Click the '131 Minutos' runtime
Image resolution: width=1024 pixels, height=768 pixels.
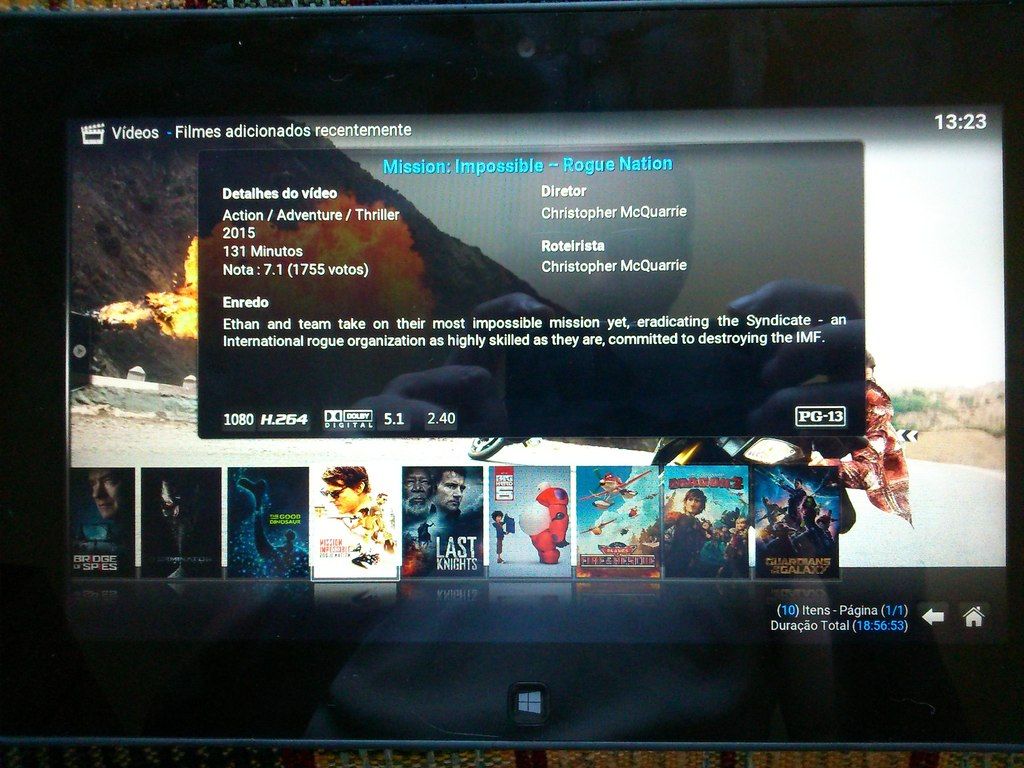coord(263,251)
